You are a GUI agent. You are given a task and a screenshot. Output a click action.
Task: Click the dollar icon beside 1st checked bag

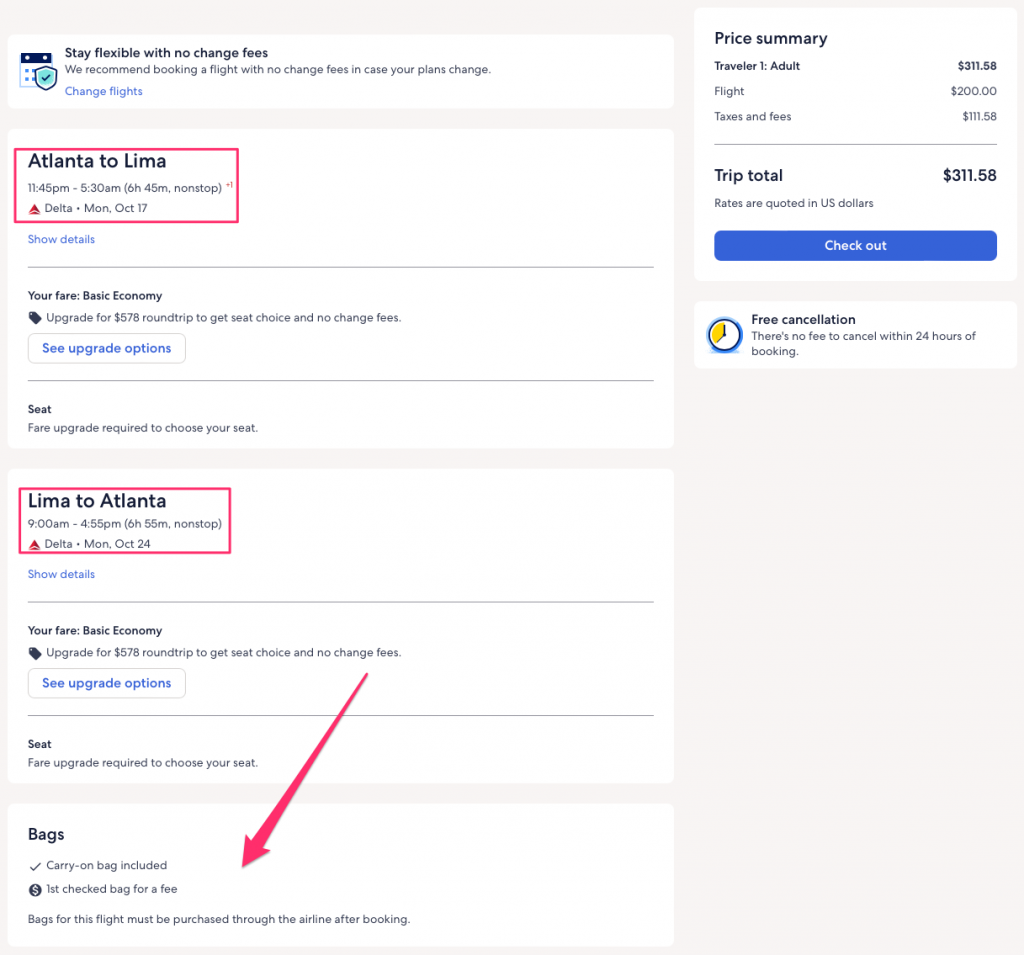[35, 889]
